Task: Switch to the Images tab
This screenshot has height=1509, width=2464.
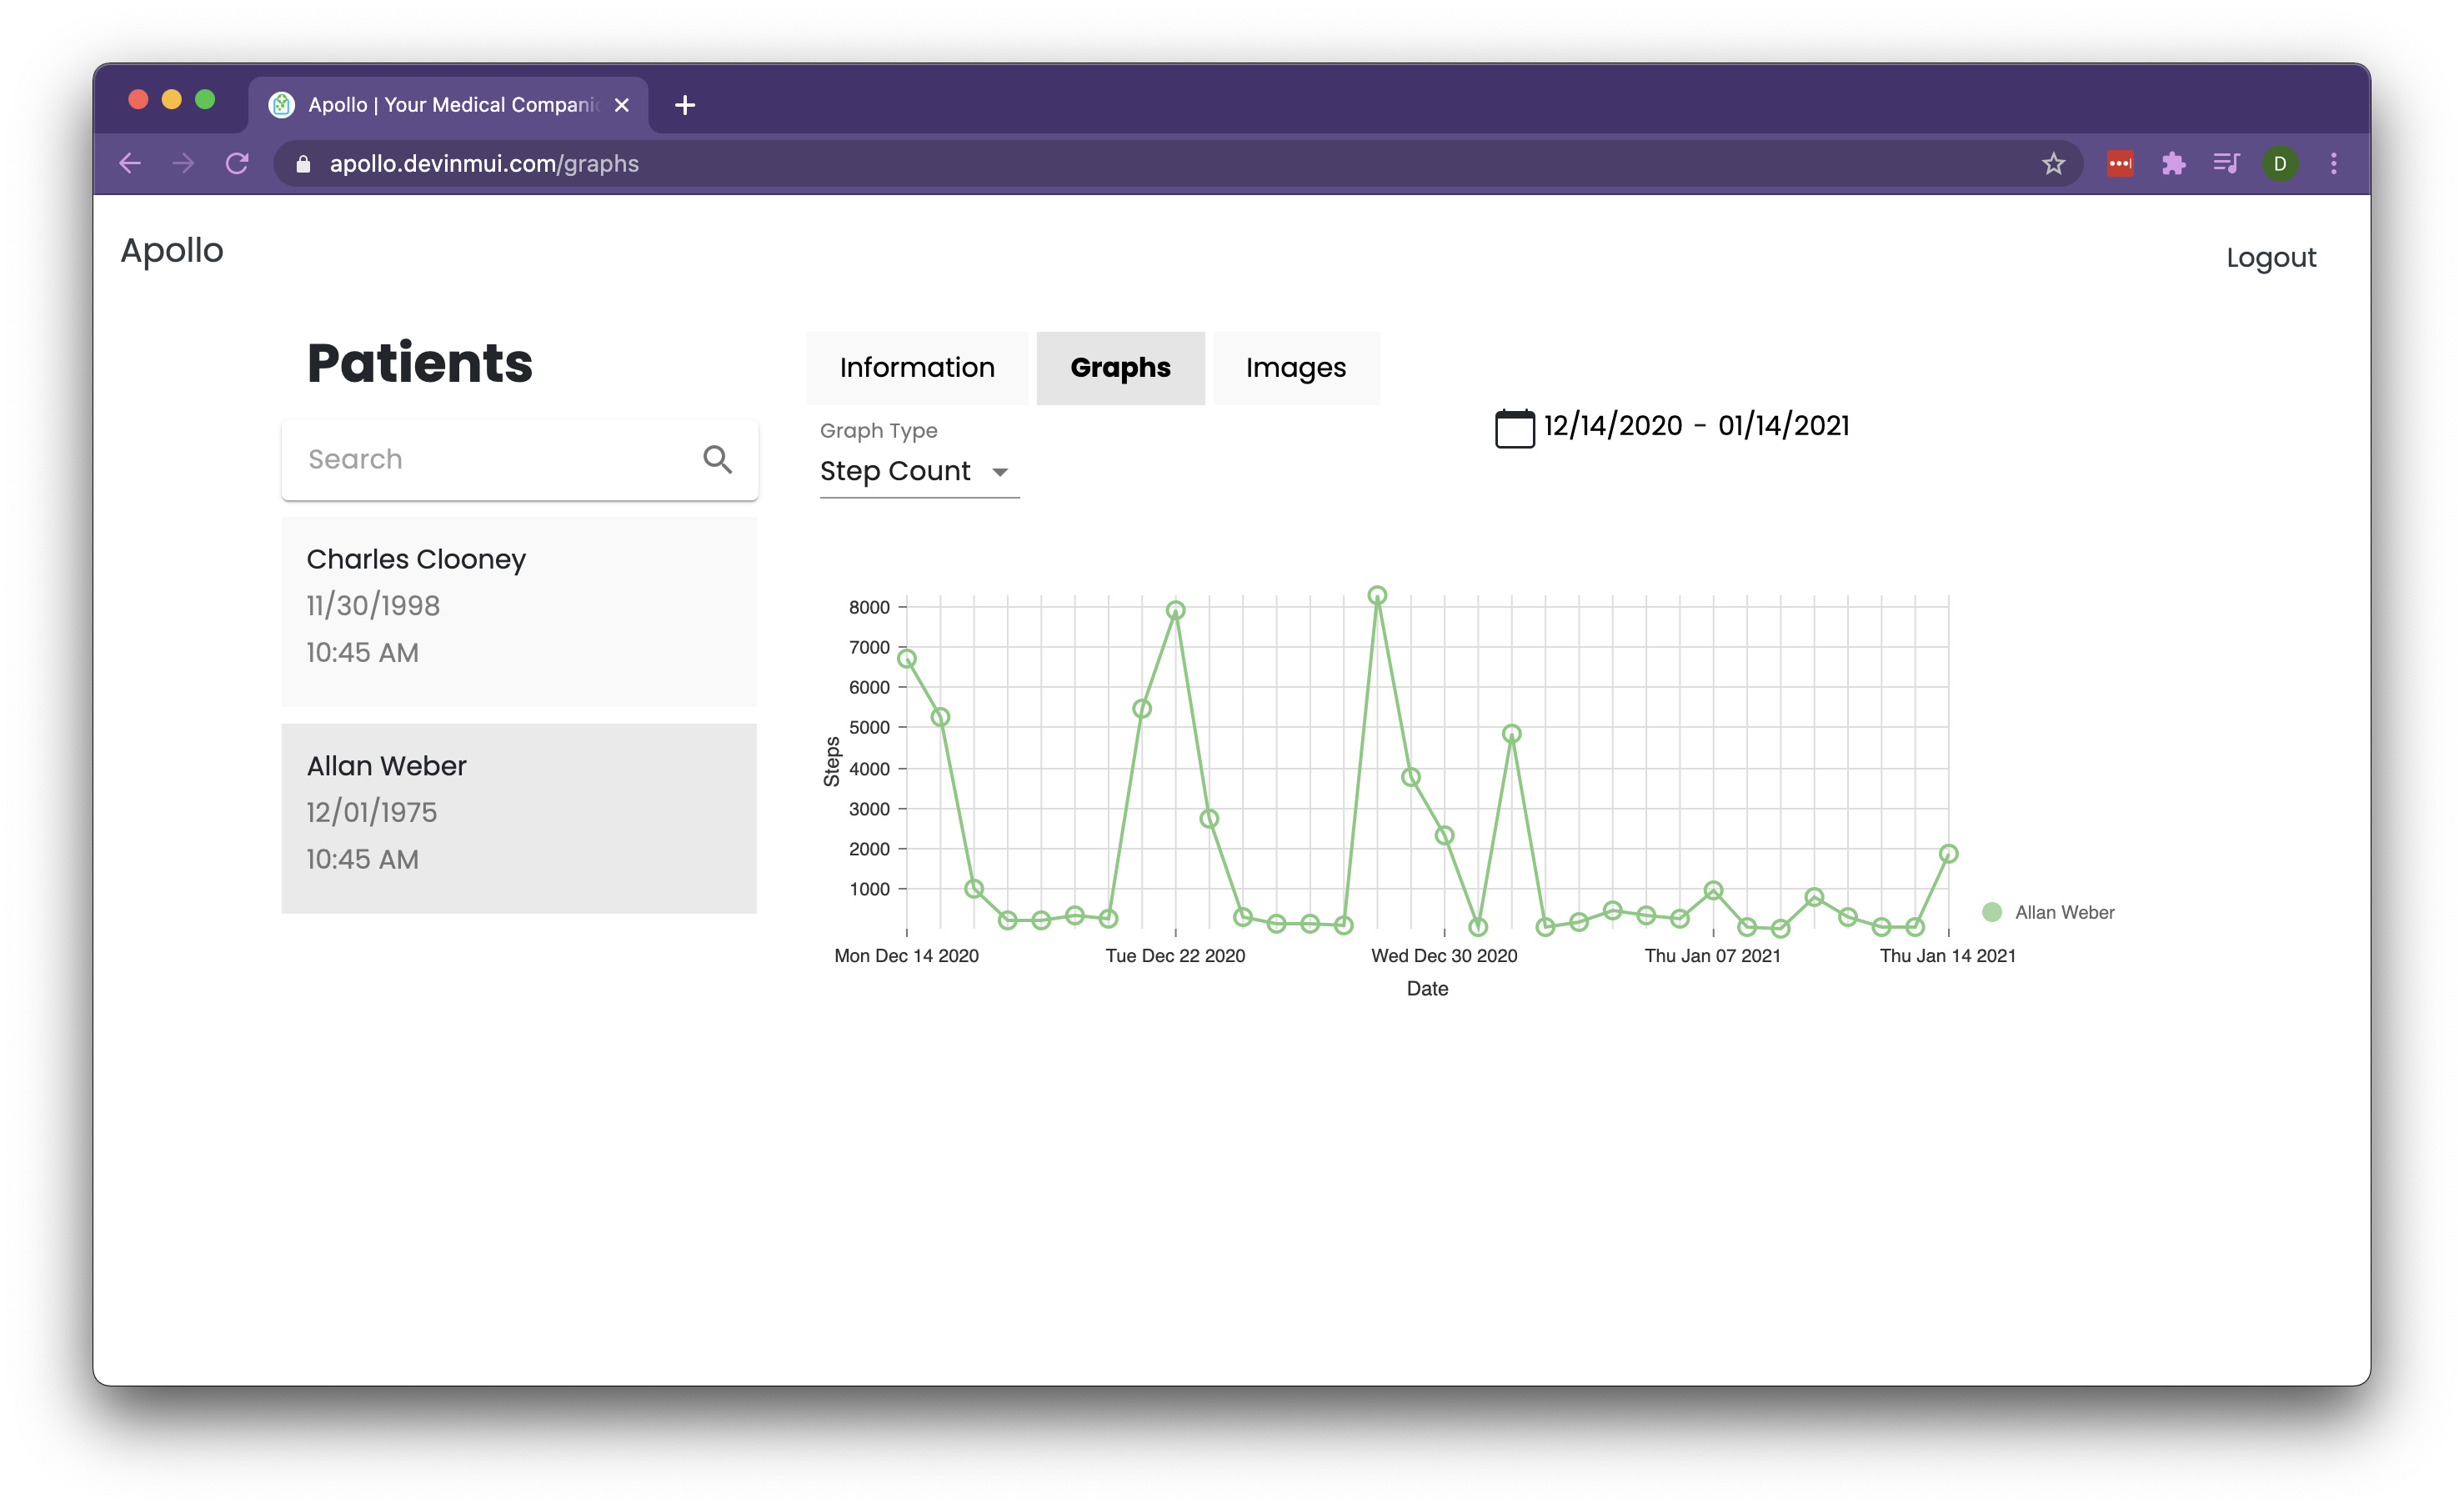Action: click(x=1295, y=368)
